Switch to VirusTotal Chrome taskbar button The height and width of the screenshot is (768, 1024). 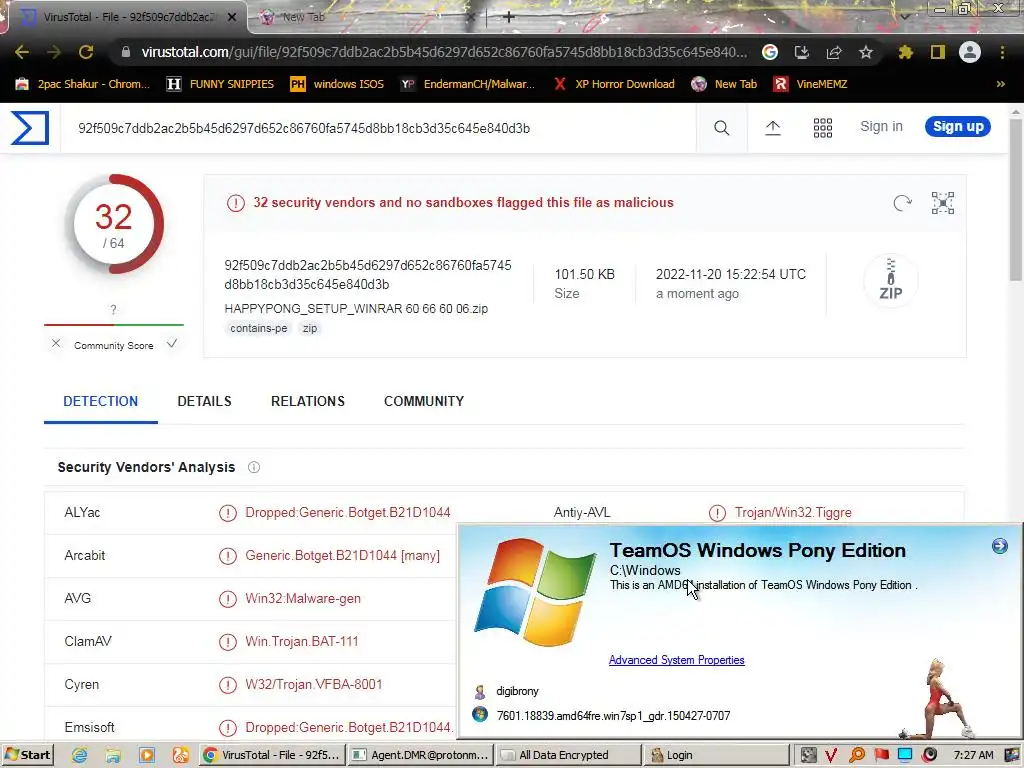pyautogui.click(x=272, y=755)
